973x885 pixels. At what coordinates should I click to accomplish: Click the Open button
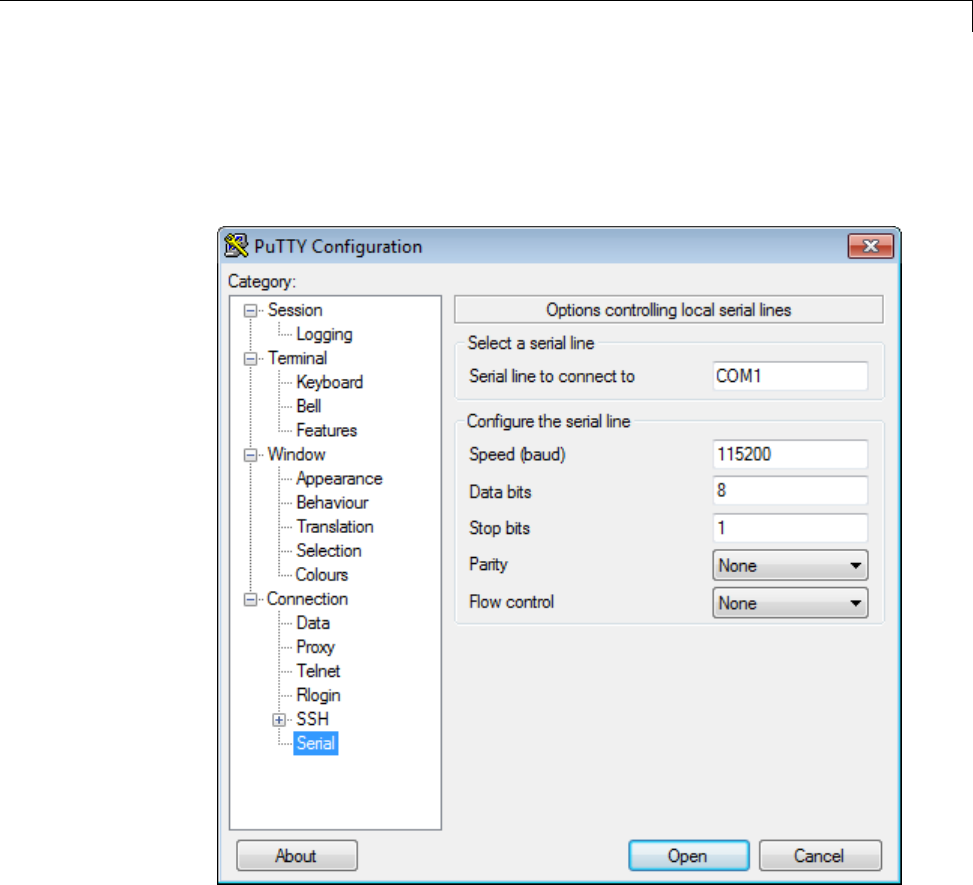(688, 856)
